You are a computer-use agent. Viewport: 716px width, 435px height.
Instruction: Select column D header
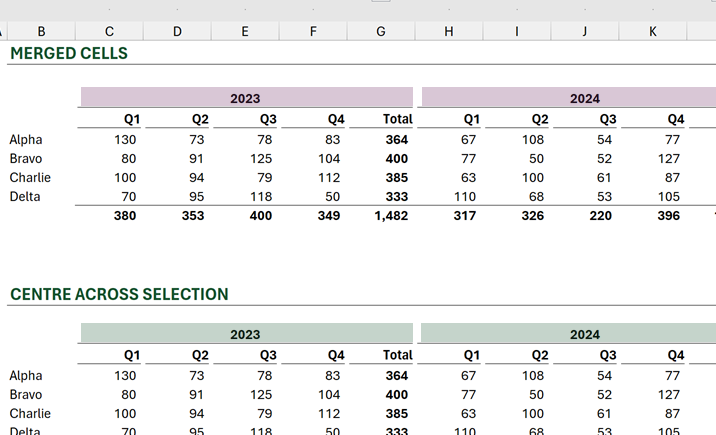pyautogui.click(x=177, y=31)
